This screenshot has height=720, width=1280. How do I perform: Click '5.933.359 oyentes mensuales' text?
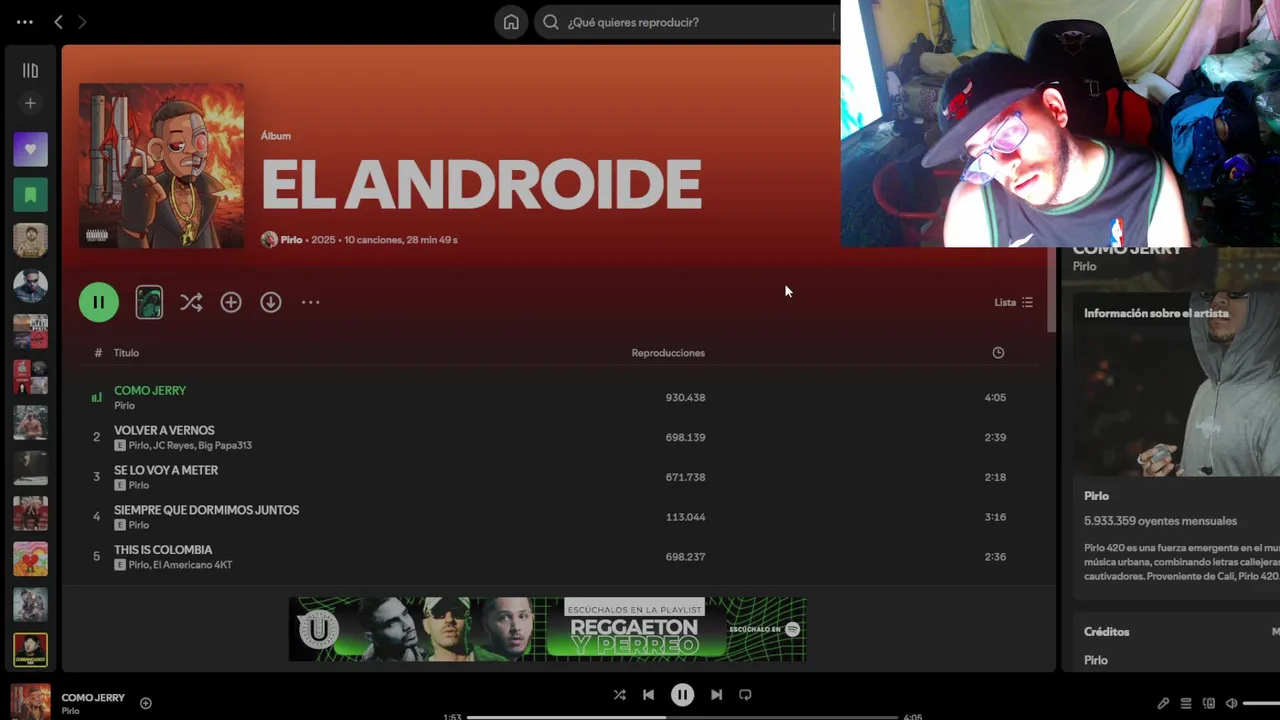[1160, 521]
